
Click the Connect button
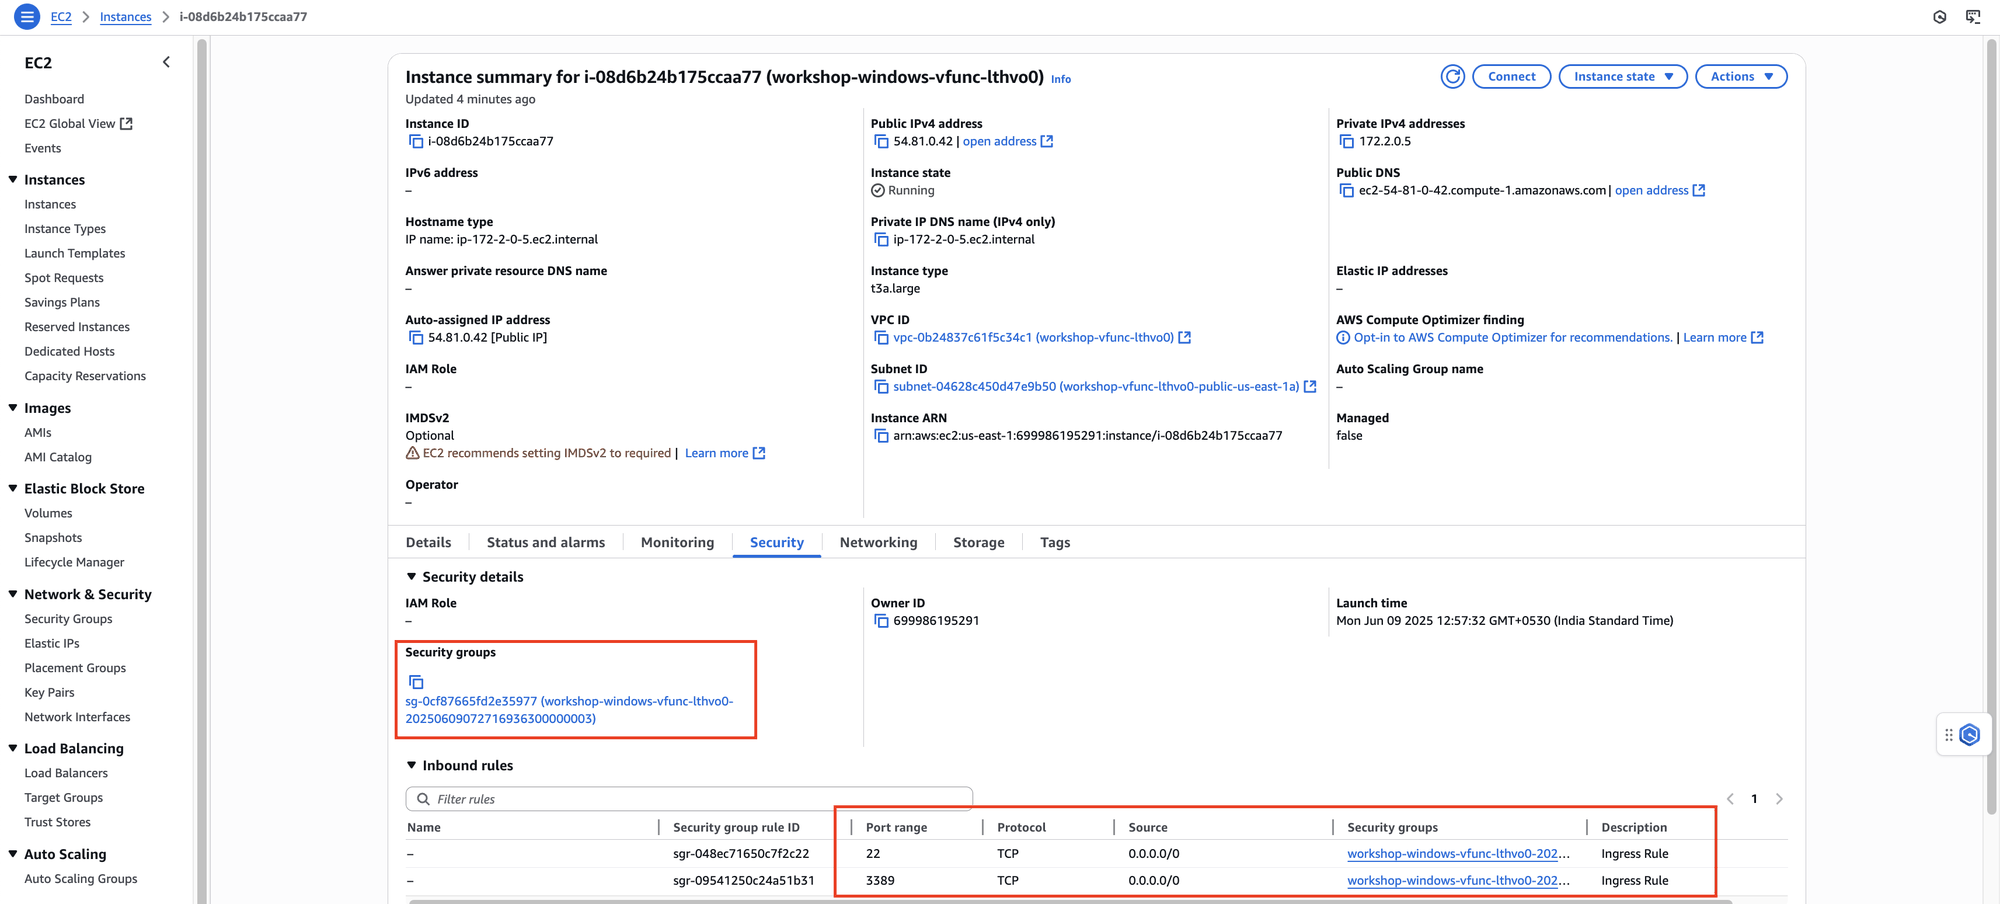click(x=1511, y=77)
